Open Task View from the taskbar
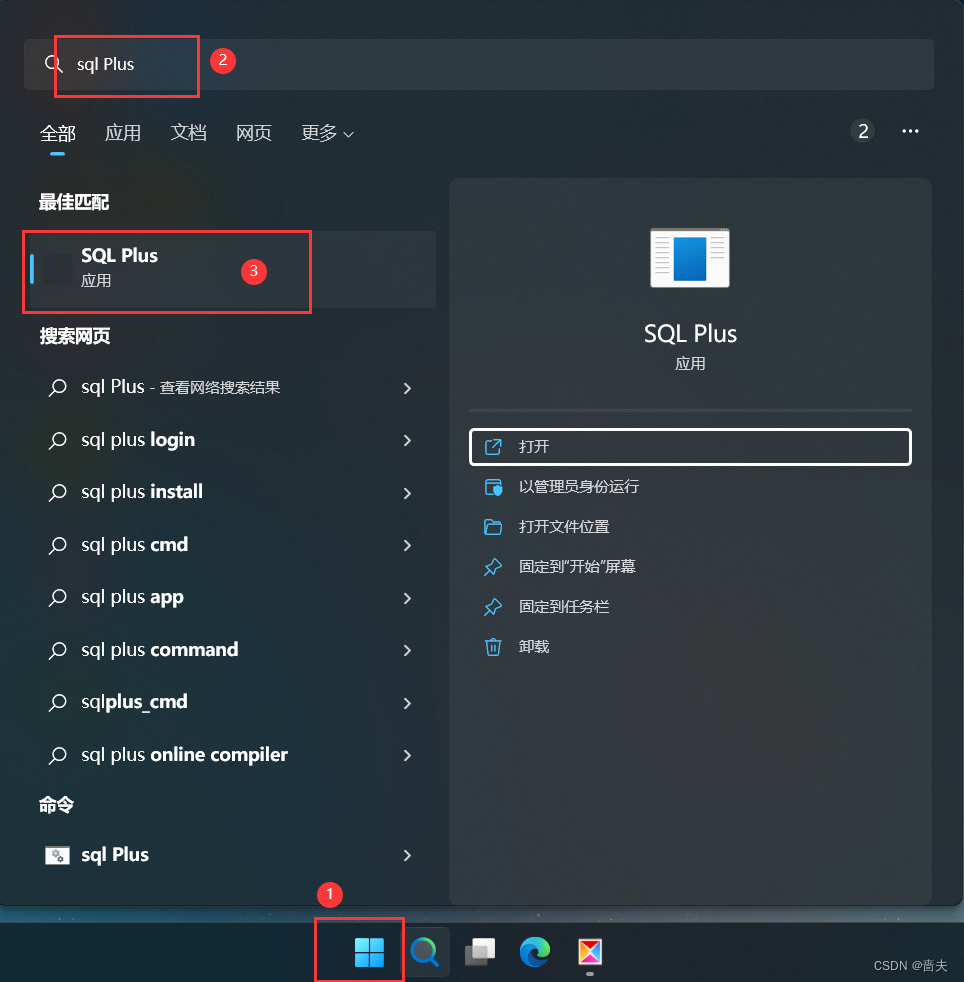Image resolution: width=964 pixels, height=982 pixels. 480,952
